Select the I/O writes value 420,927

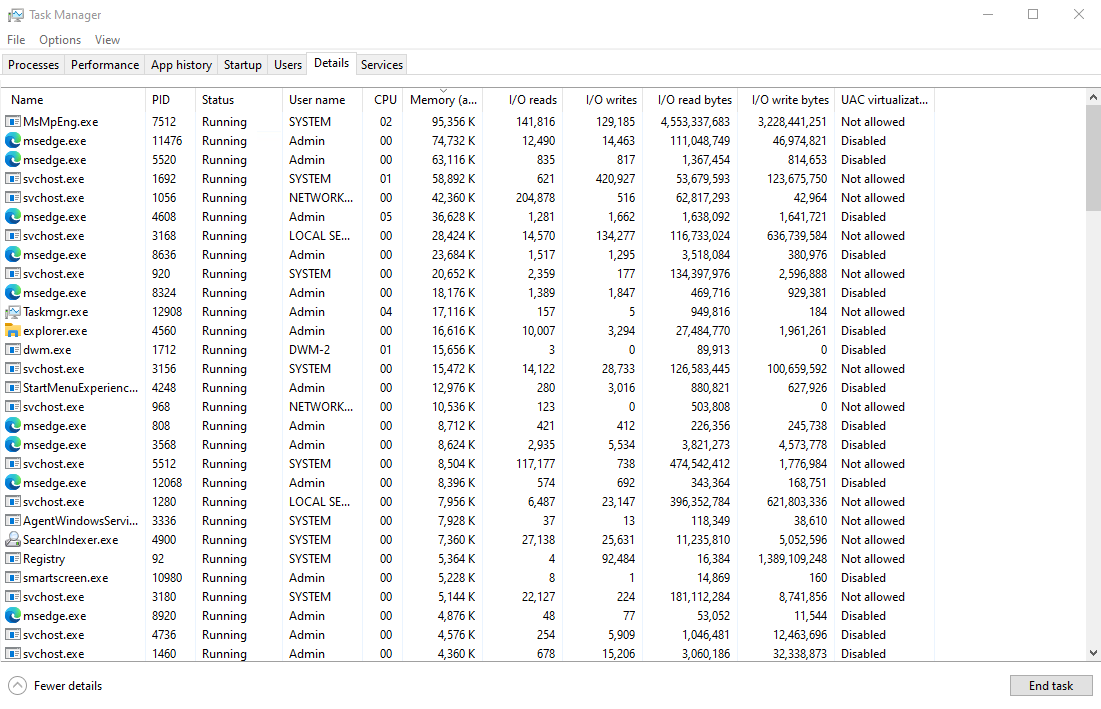point(615,178)
